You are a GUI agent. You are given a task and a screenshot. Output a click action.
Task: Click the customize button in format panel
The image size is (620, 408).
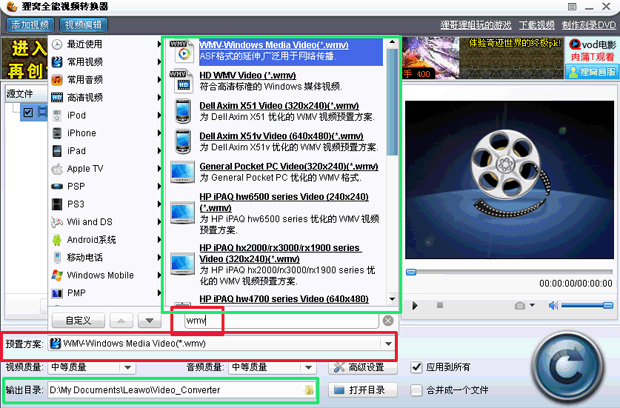point(78,321)
